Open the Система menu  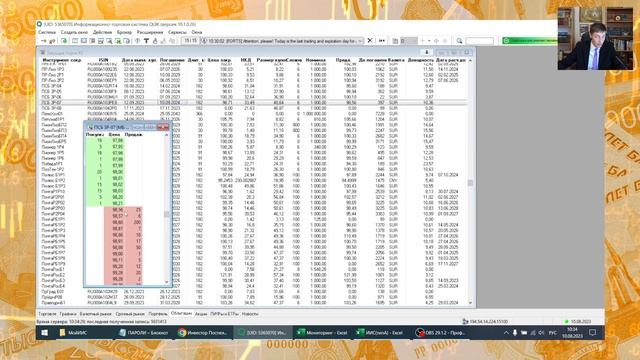47,32
